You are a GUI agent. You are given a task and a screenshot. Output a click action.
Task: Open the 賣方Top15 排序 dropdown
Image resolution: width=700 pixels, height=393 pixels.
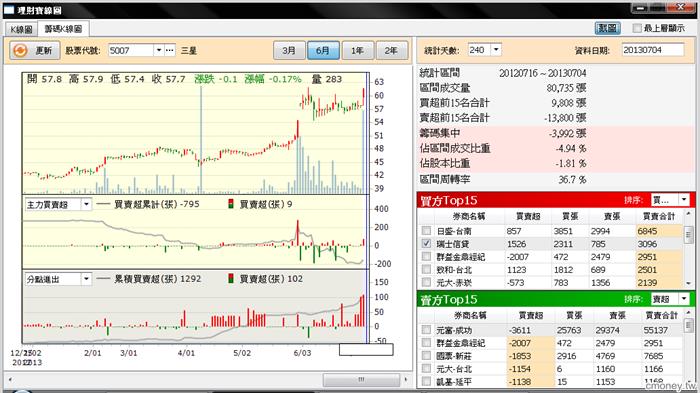tap(684, 299)
